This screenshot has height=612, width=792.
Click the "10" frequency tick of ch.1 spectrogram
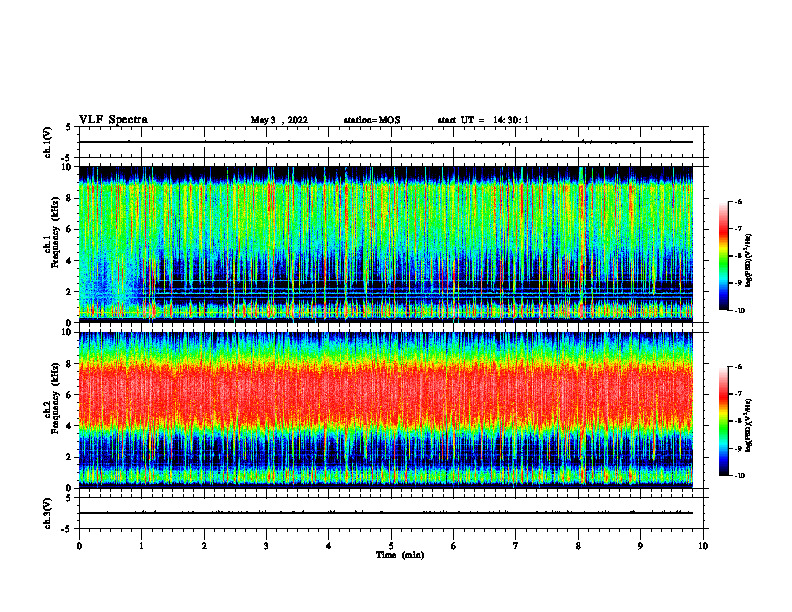pos(67,167)
